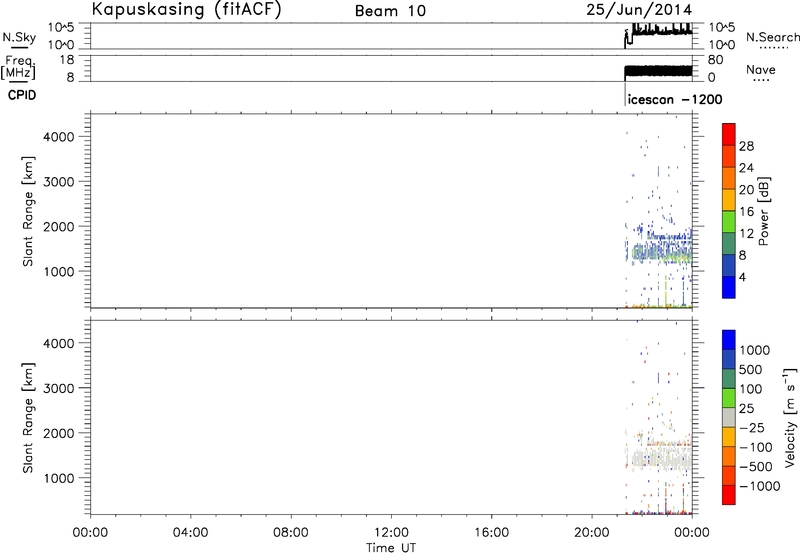This screenshot has height=554, width=800.
Task: Click the 'Power [dB]' colorbar title
Action: [x=763, y=211]
